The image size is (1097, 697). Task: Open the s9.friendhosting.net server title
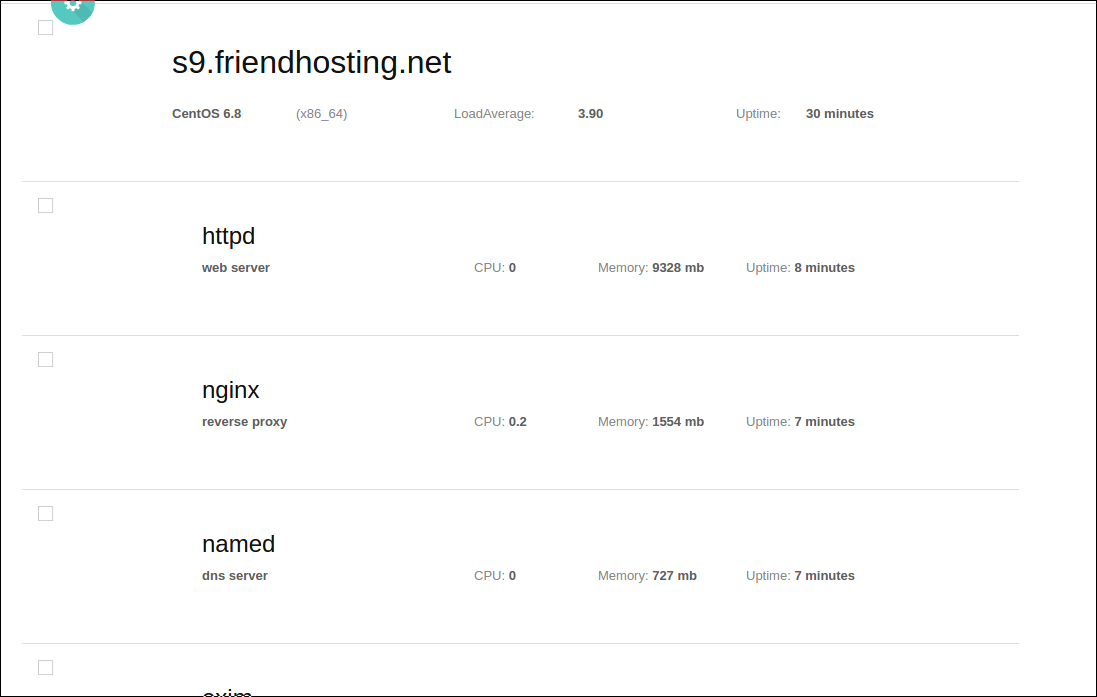tap(311, 62)
